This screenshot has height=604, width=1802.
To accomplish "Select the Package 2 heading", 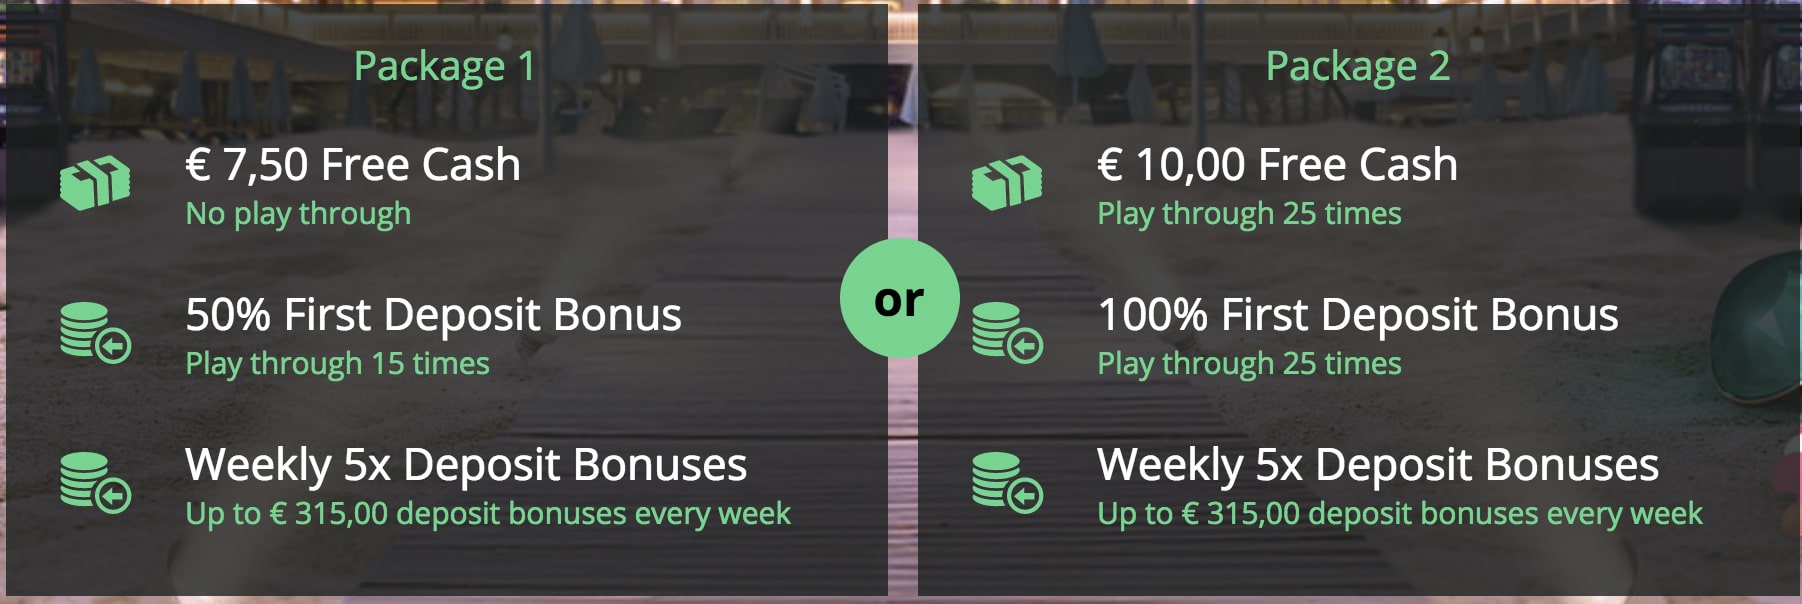I will click(x=1357, y=66).
